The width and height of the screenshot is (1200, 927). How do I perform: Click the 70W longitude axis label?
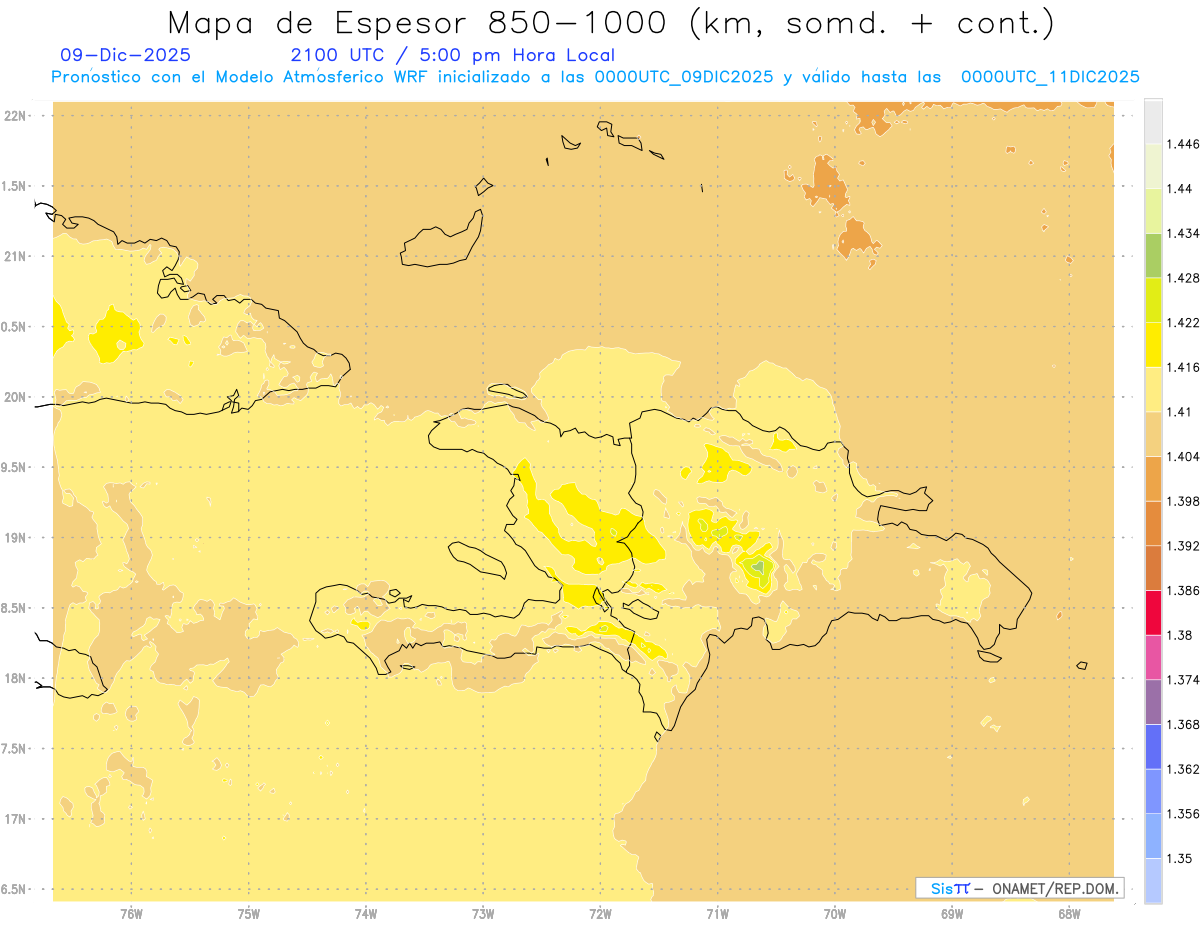(835, 913)
